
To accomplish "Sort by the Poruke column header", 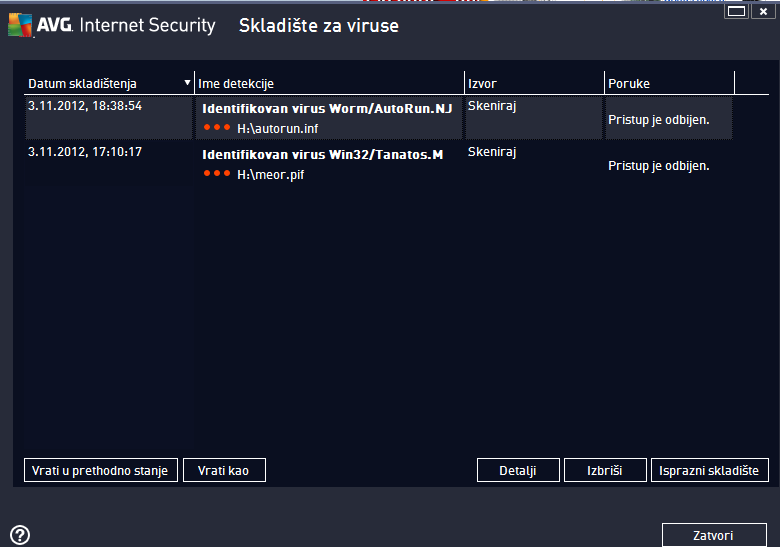I will (x=668, y=83).
